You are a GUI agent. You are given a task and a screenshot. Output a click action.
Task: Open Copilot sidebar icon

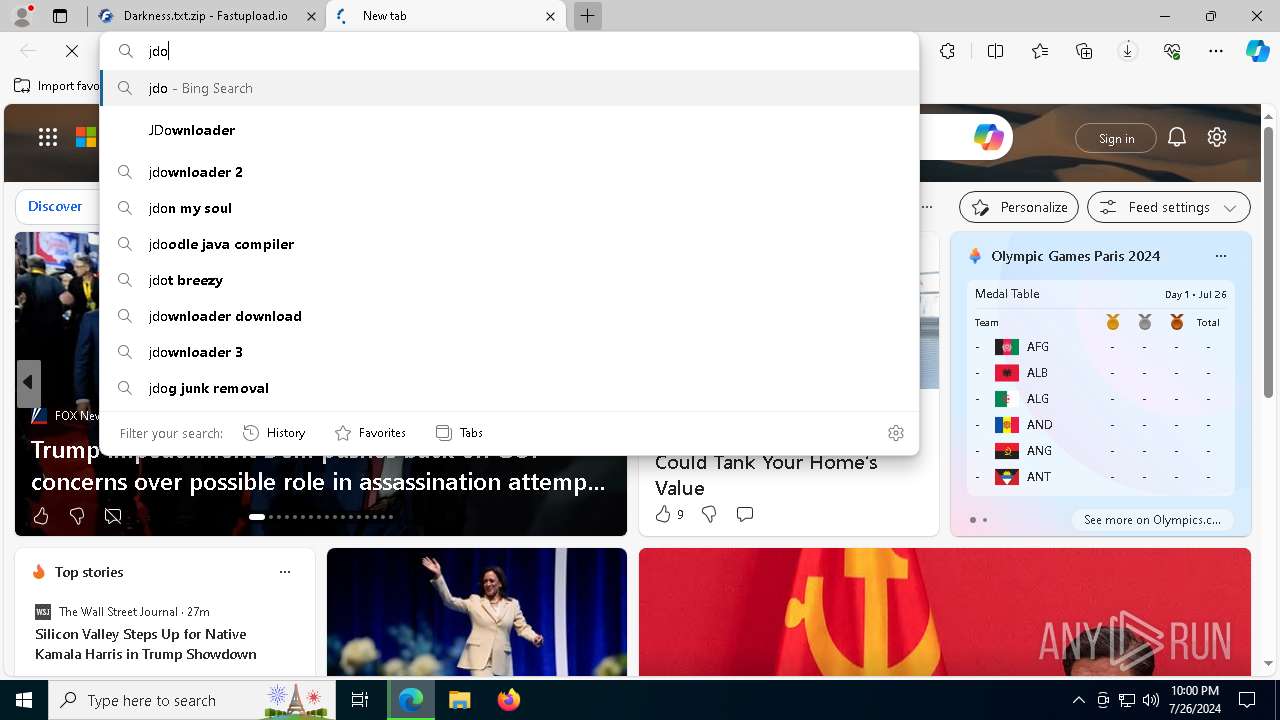pos(1257,51)
